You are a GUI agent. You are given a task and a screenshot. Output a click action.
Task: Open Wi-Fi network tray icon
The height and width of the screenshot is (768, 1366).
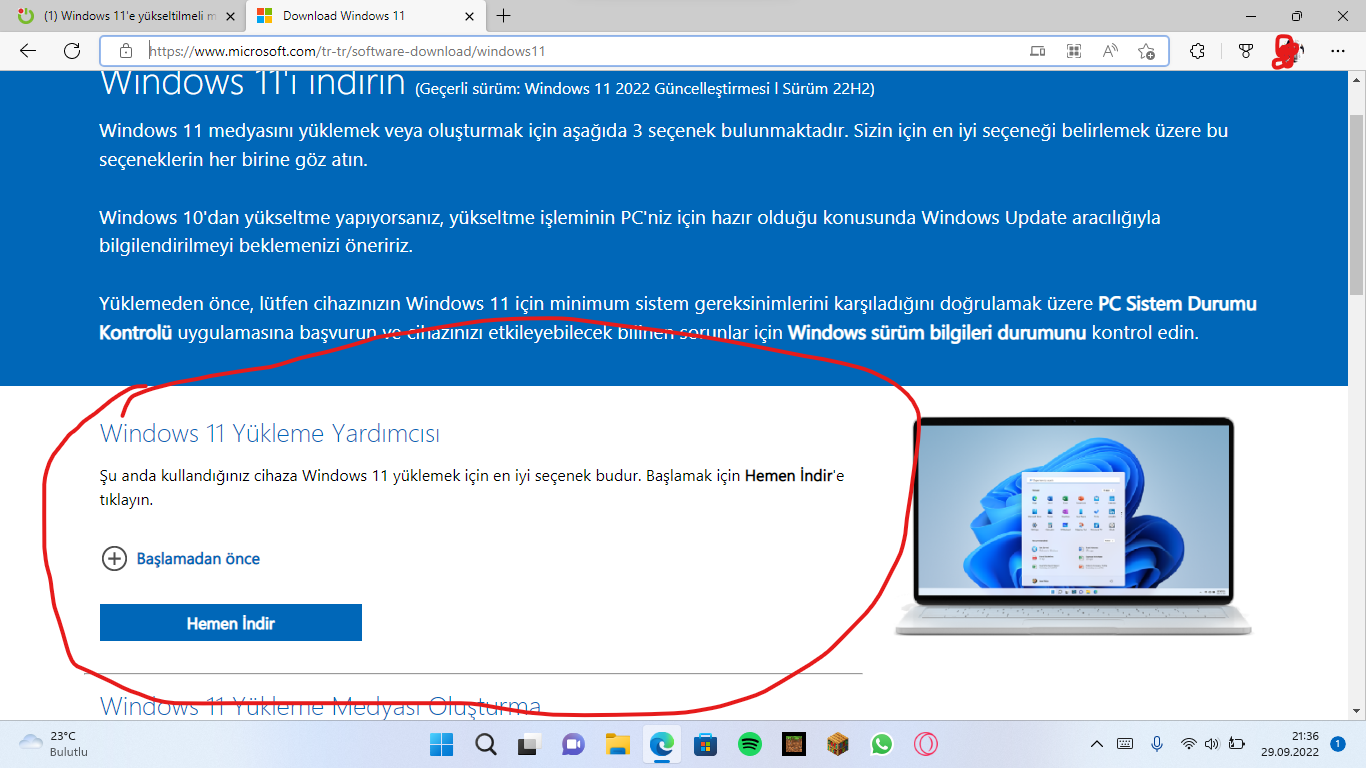click(1188, 744)
